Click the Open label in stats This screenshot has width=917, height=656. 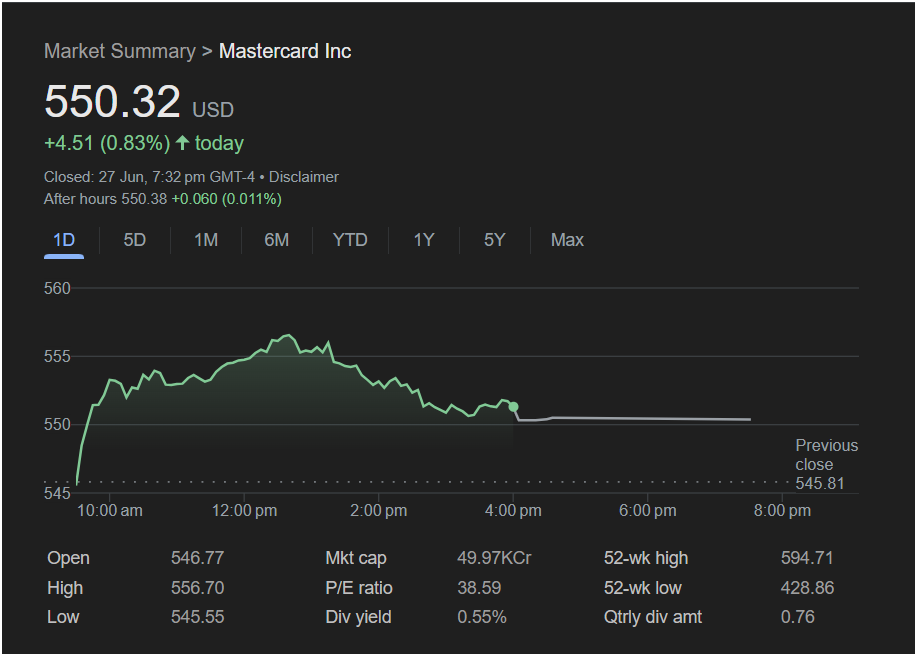pyautogui.click(x=68, y=558)
